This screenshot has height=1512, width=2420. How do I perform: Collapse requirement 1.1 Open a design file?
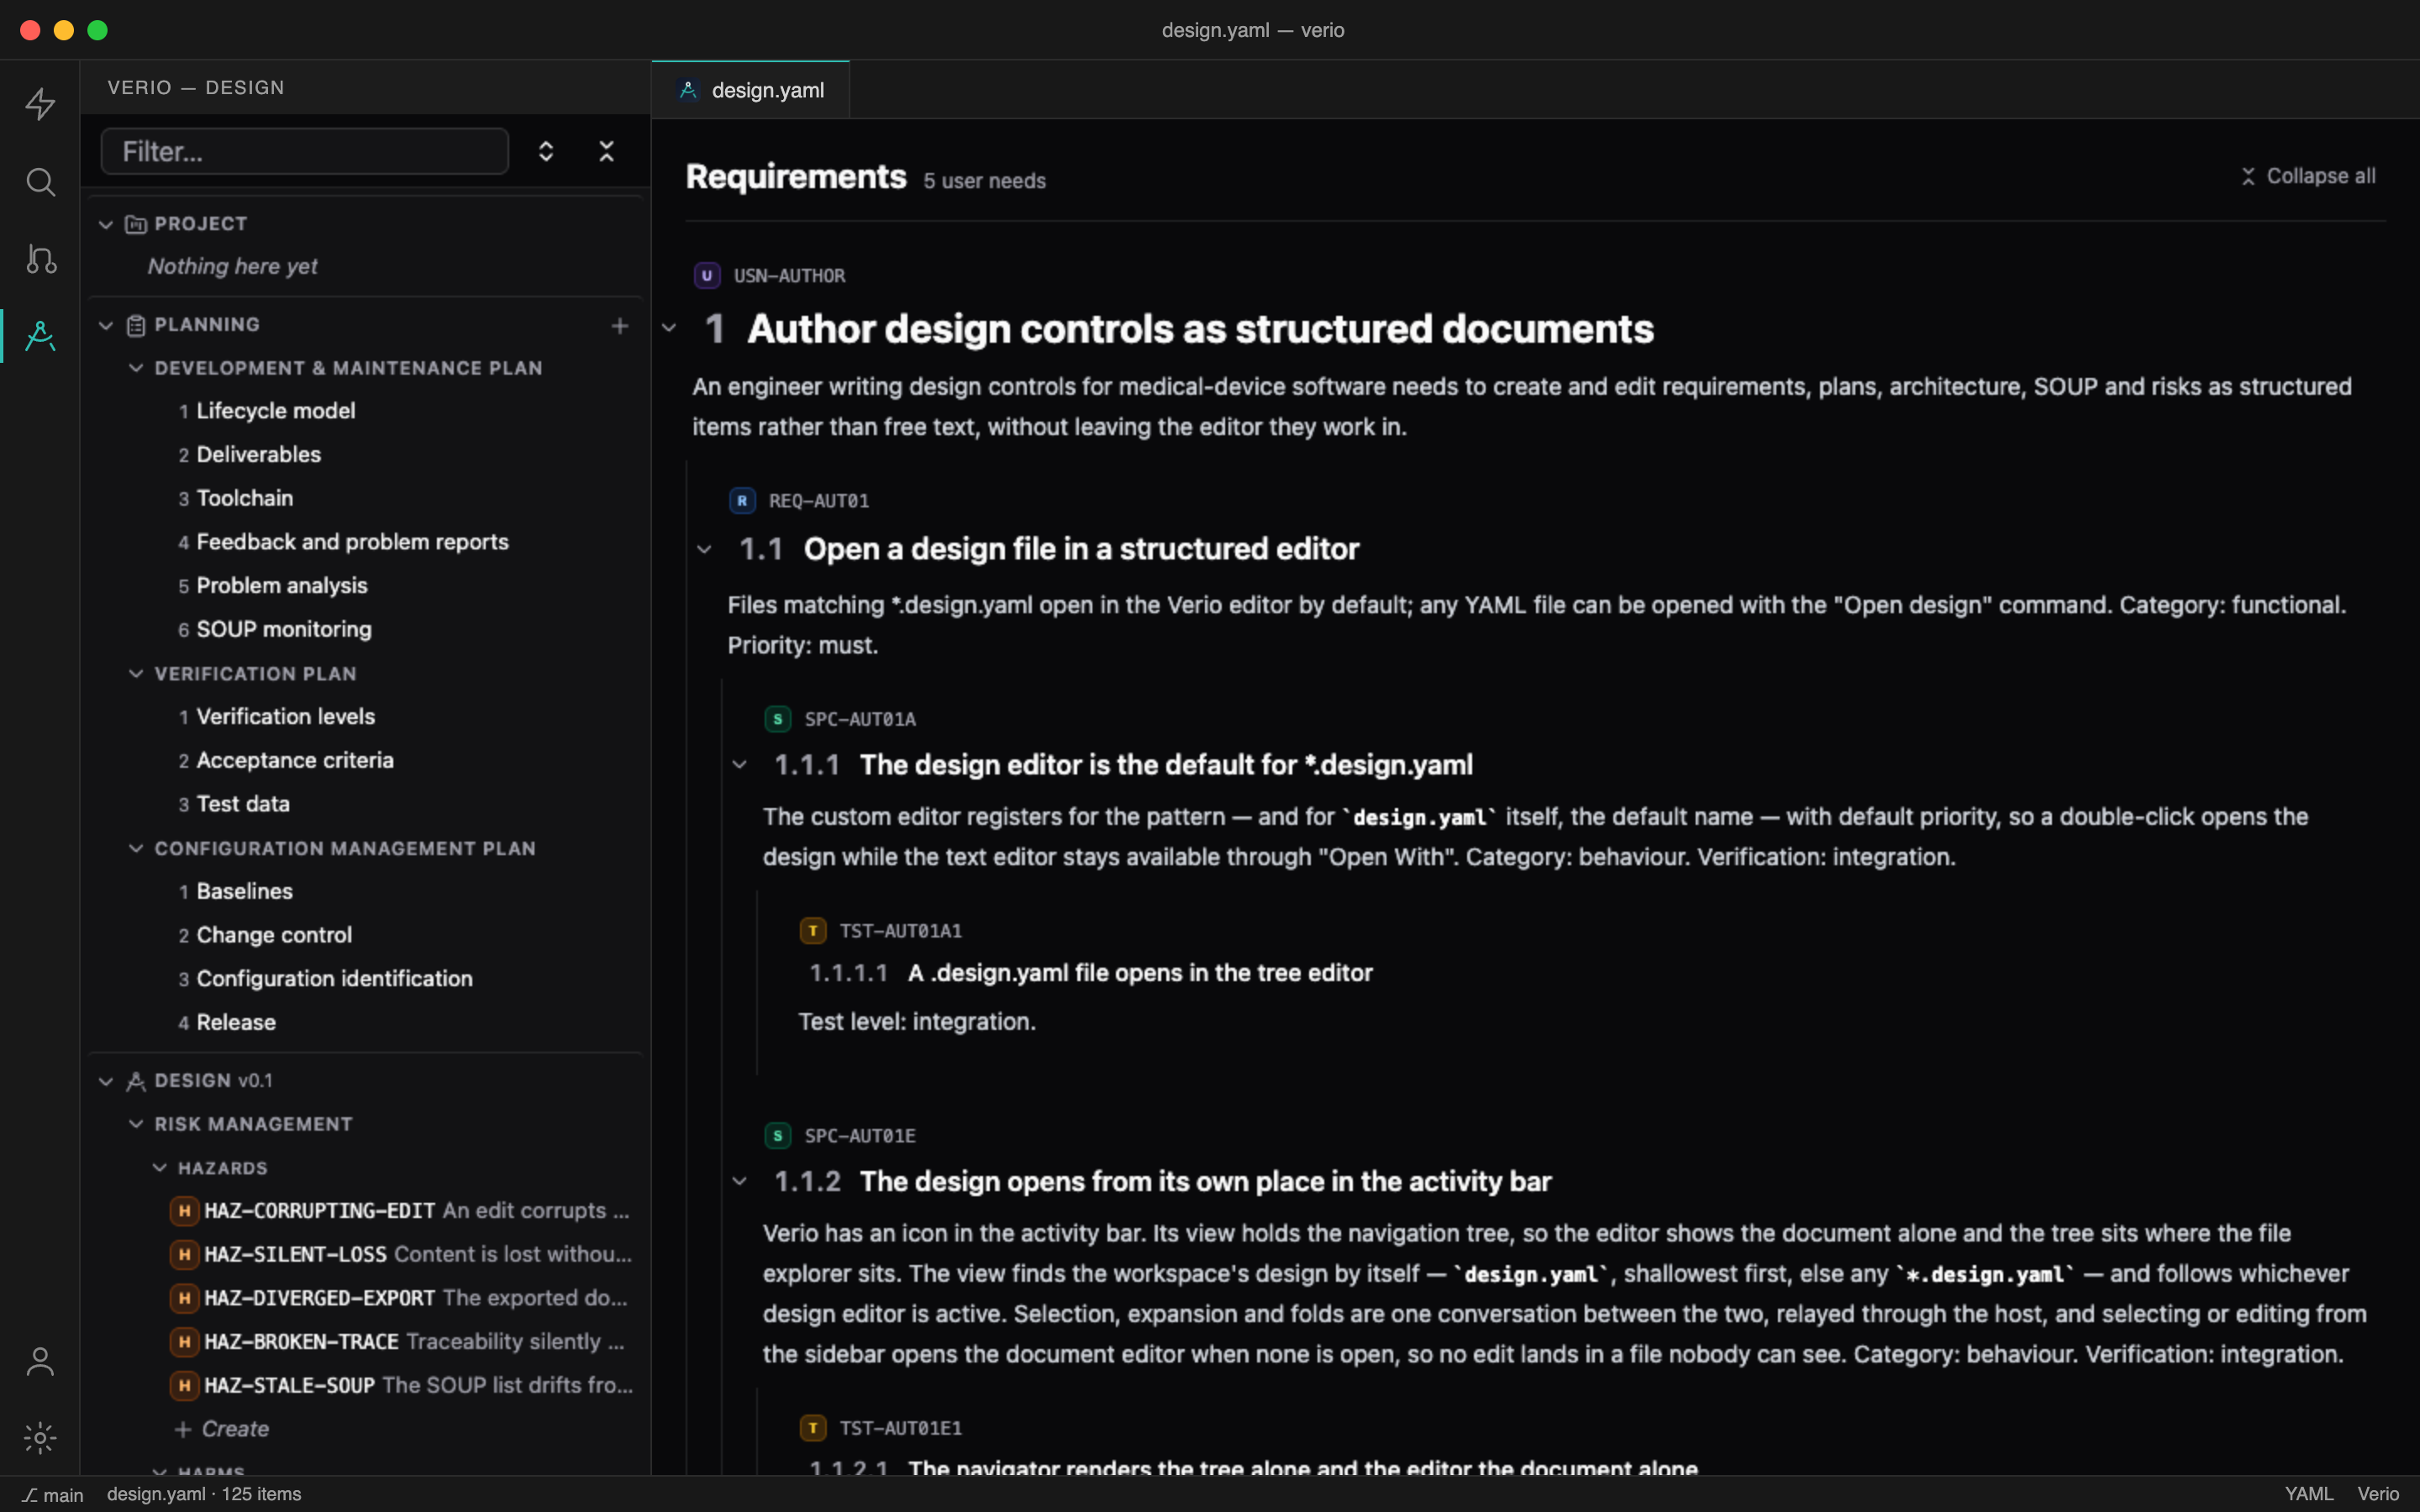point(704,549)
